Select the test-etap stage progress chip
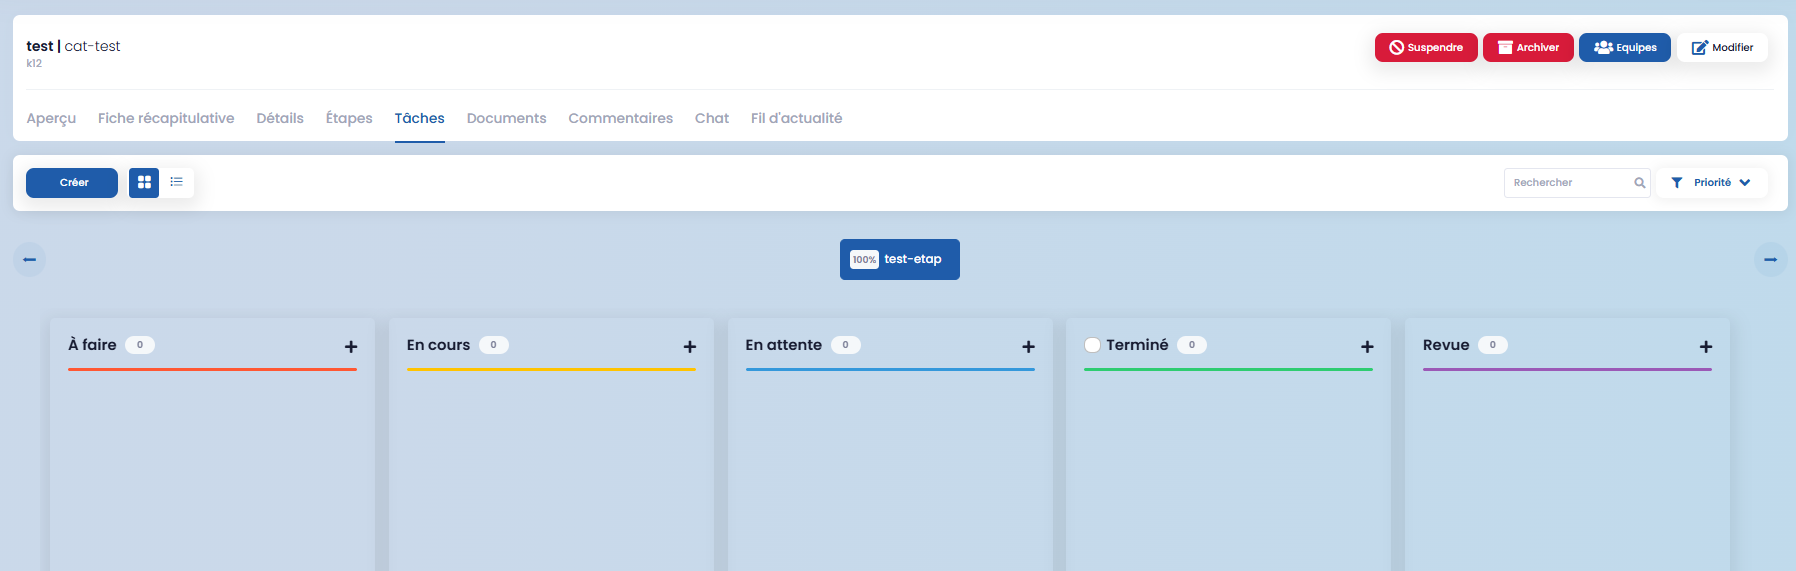This screenshot has height=571, width=1796. [899, 260]
